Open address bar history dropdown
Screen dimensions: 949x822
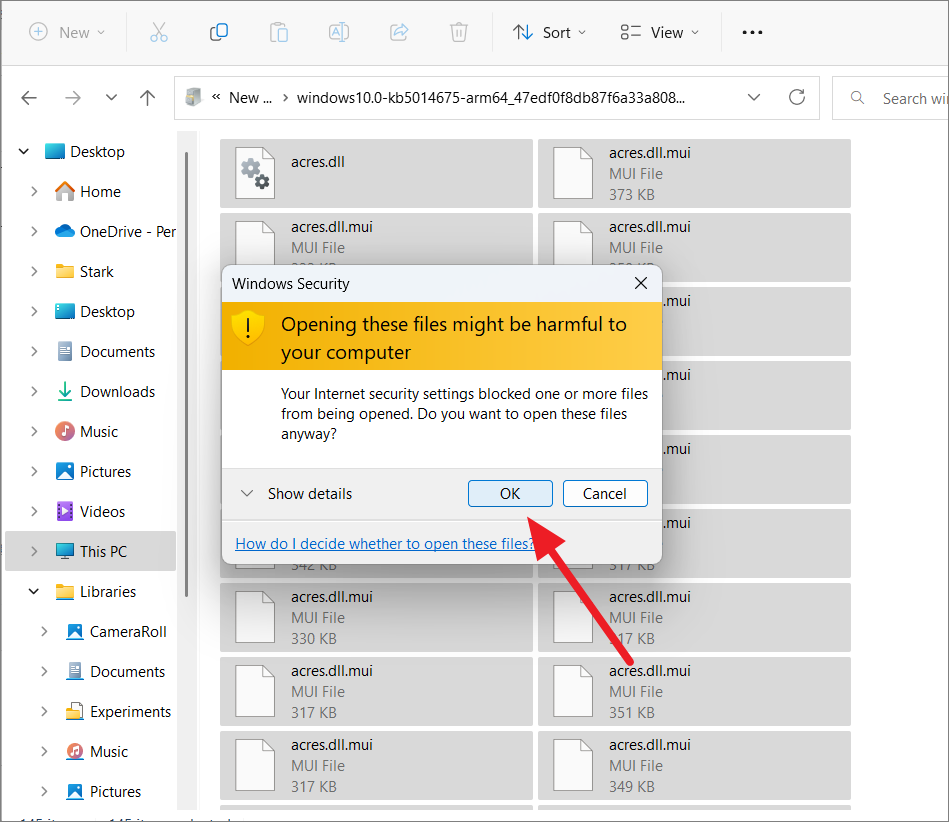tap(754, 97)
